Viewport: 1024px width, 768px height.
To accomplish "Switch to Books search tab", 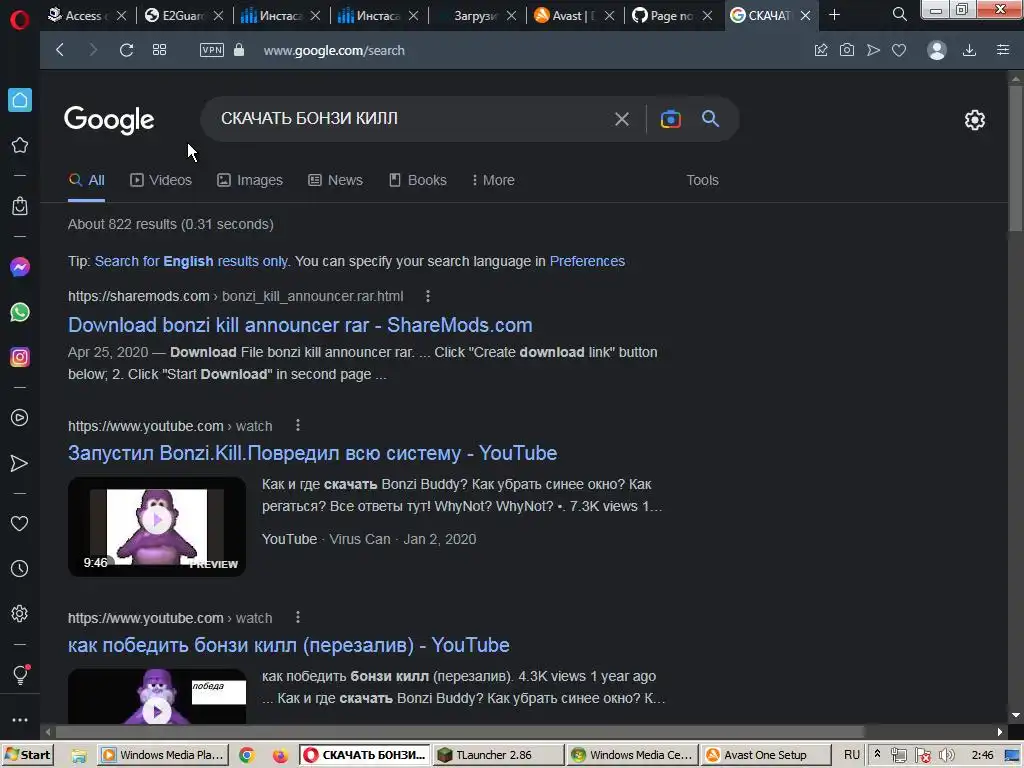I will tap(418, 180).
